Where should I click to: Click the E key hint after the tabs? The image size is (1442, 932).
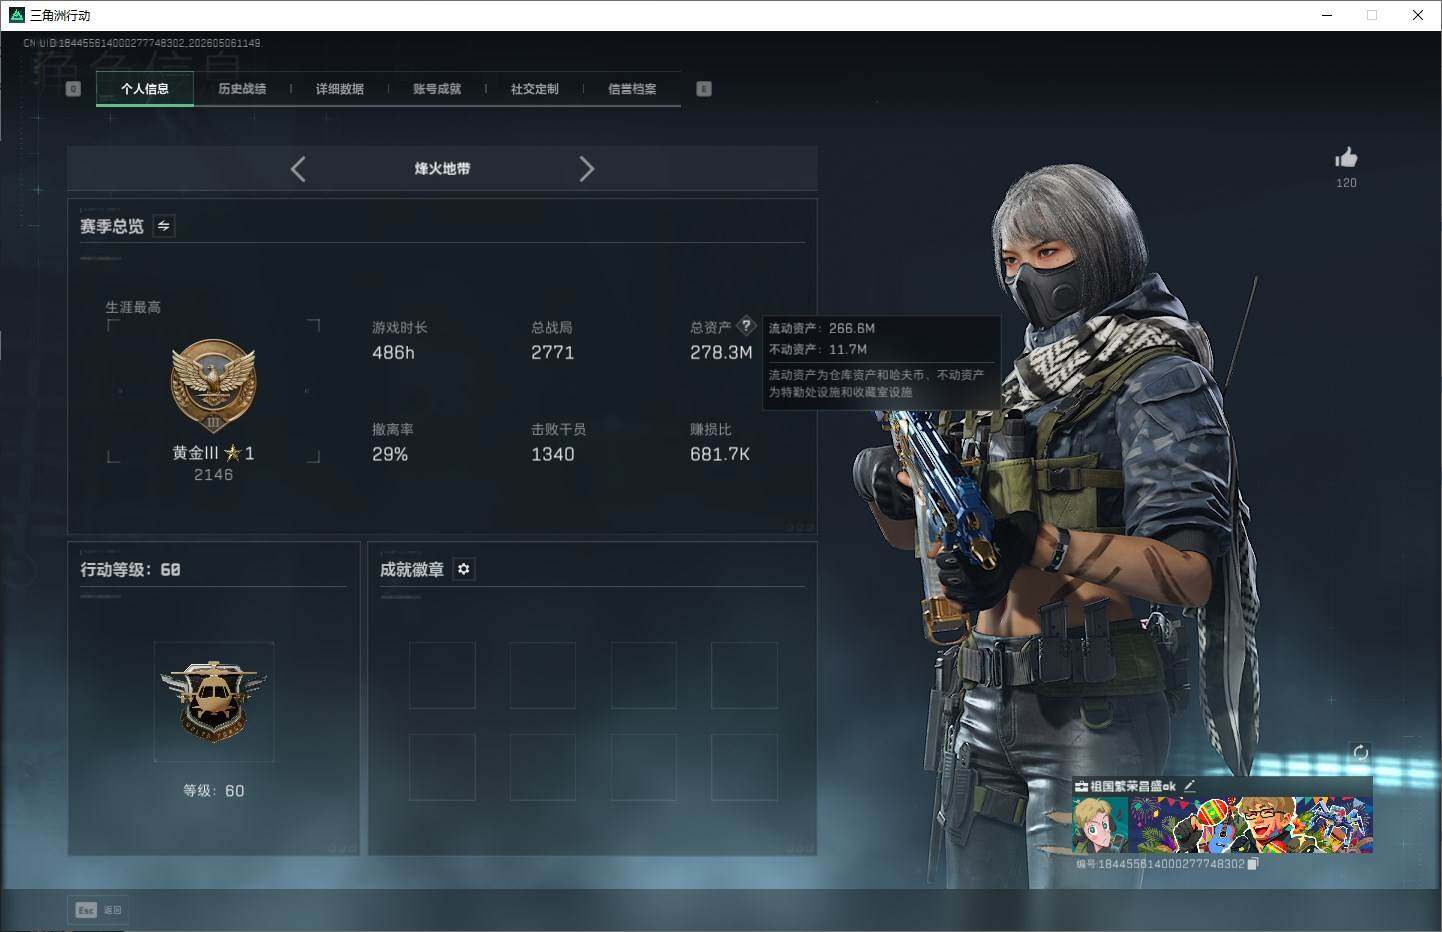point(704,89)
